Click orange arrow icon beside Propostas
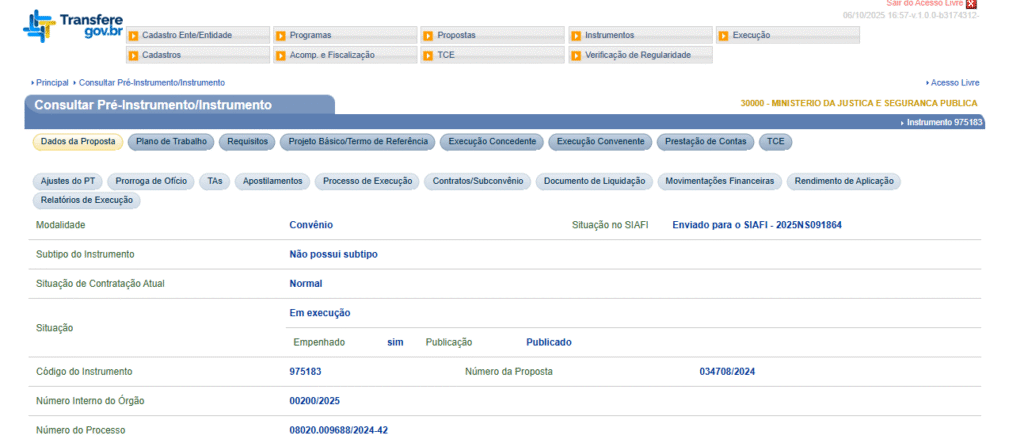Image resolution: width=1024 pixels, height=443 pixels. 428,36
